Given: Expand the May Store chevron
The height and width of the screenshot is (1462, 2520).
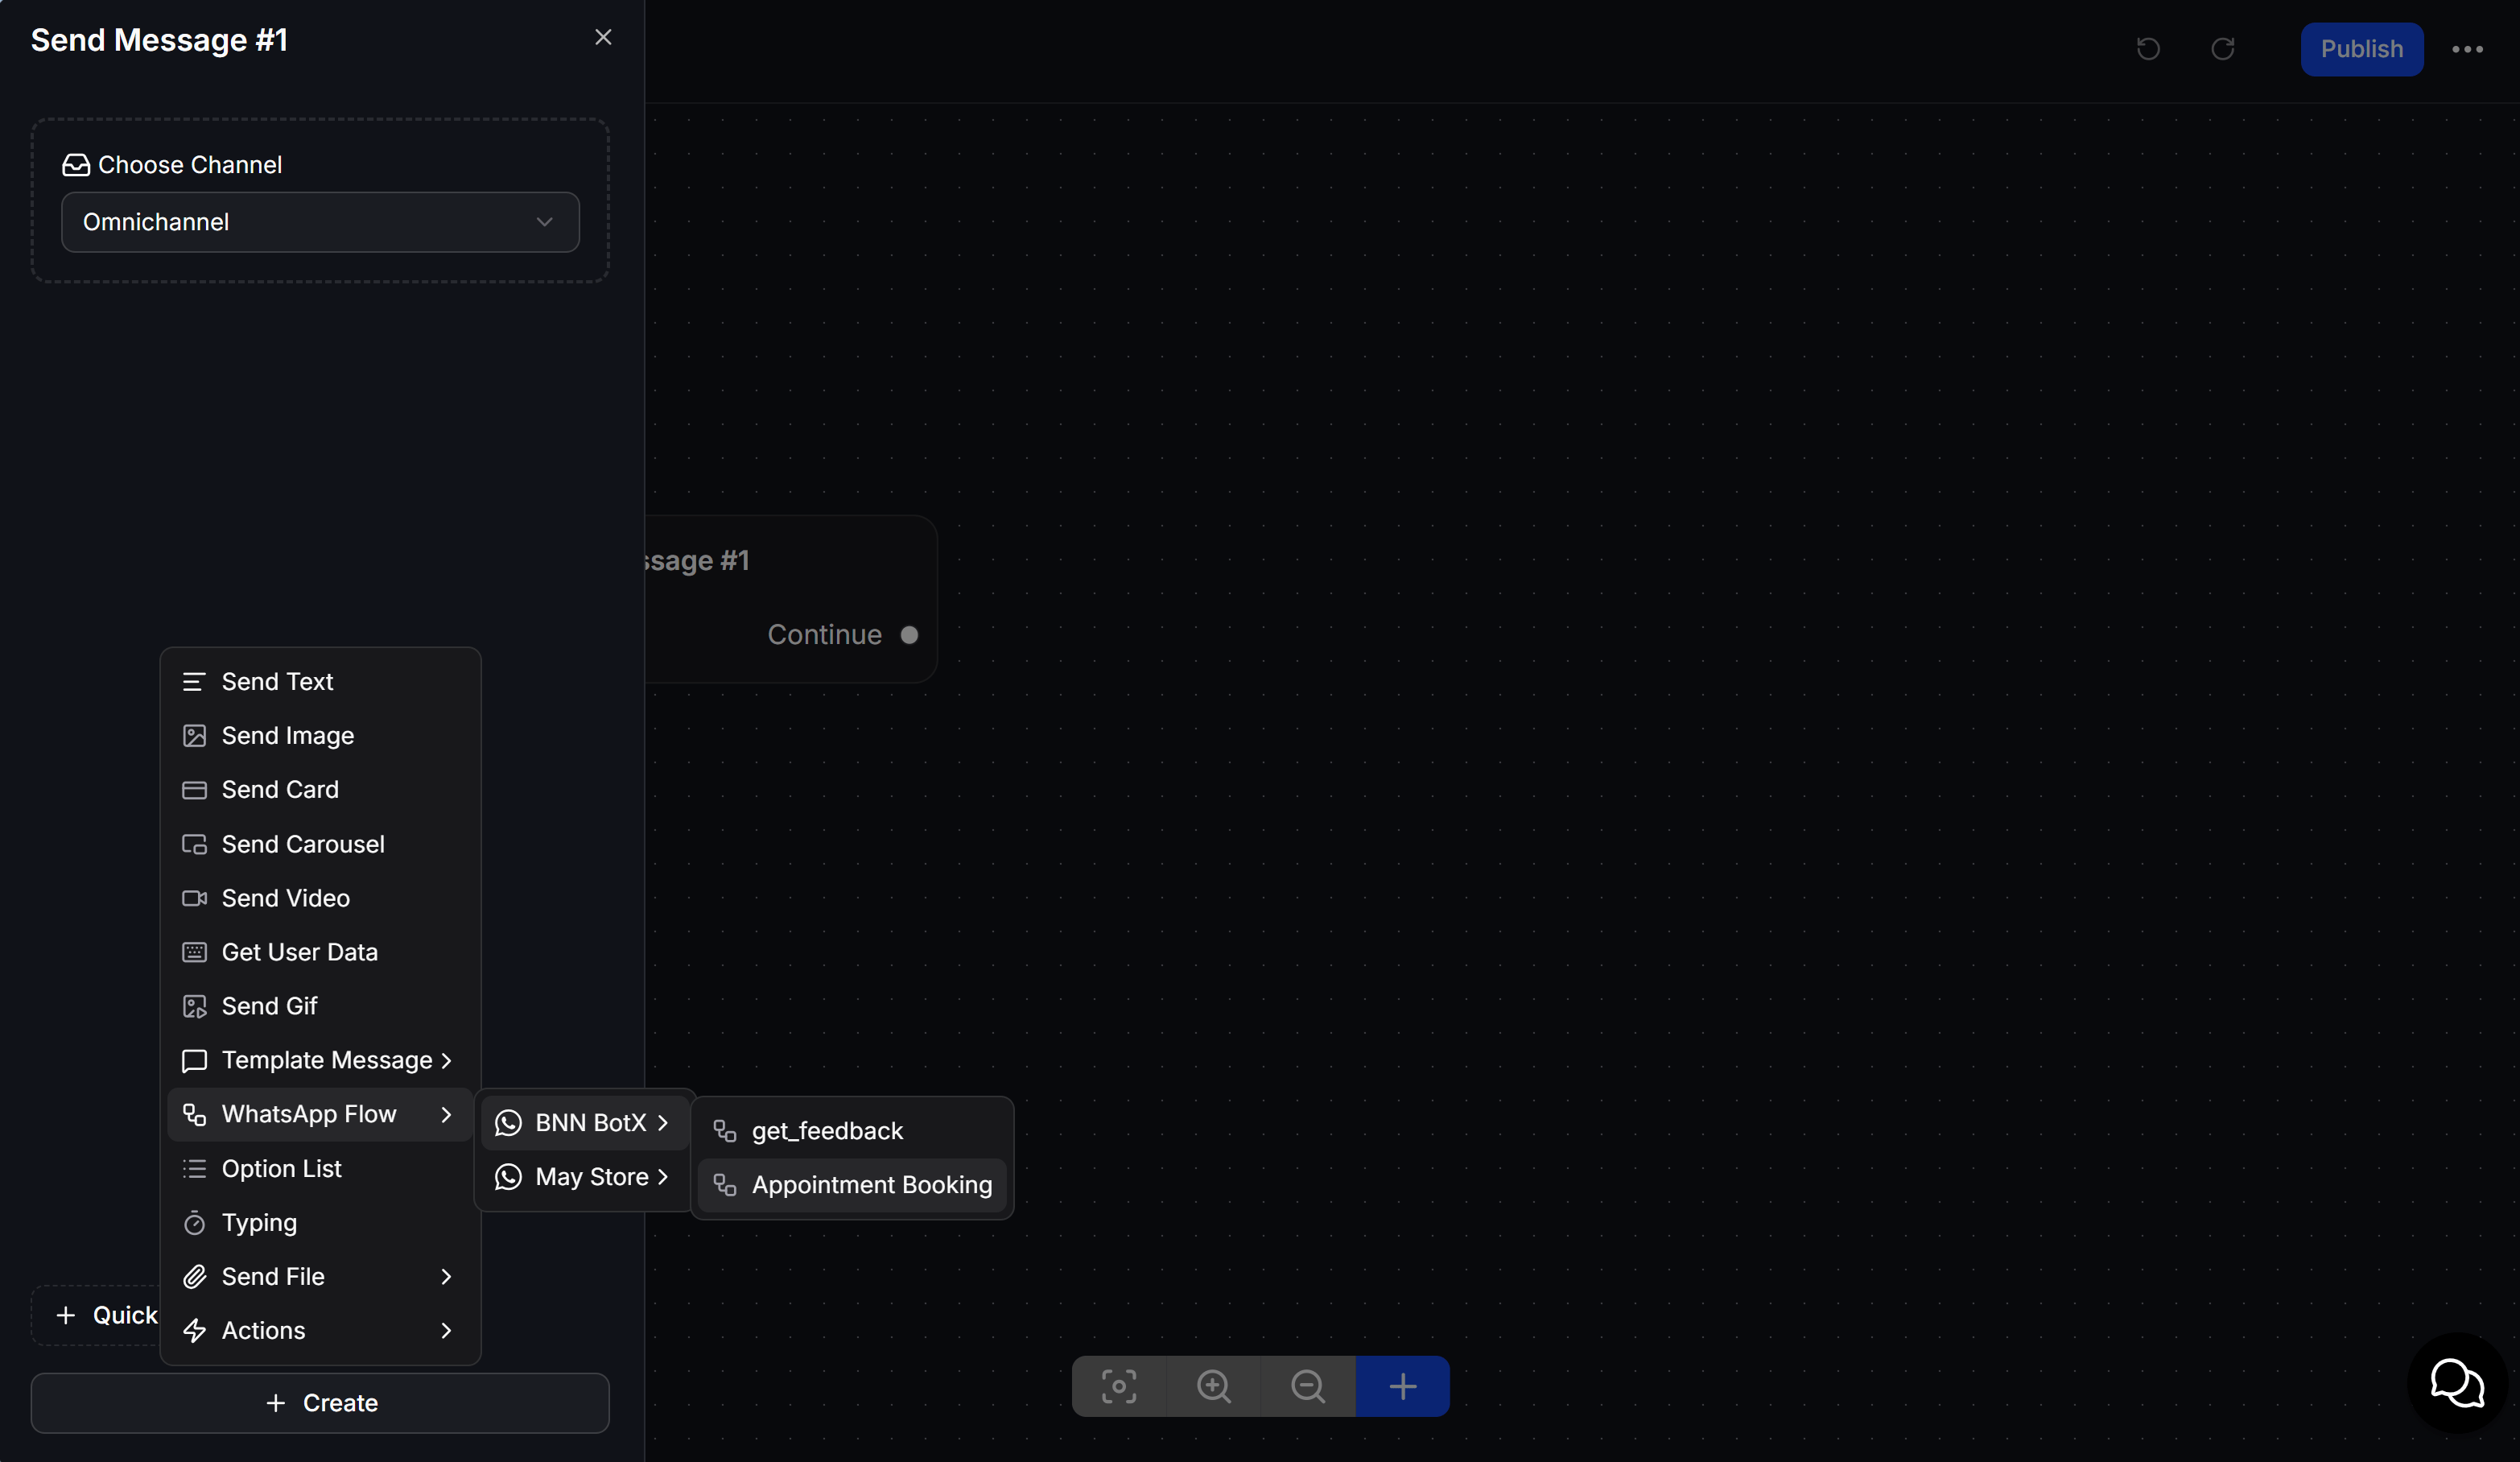Looking at the screenshot, I should pos(663,1176).
